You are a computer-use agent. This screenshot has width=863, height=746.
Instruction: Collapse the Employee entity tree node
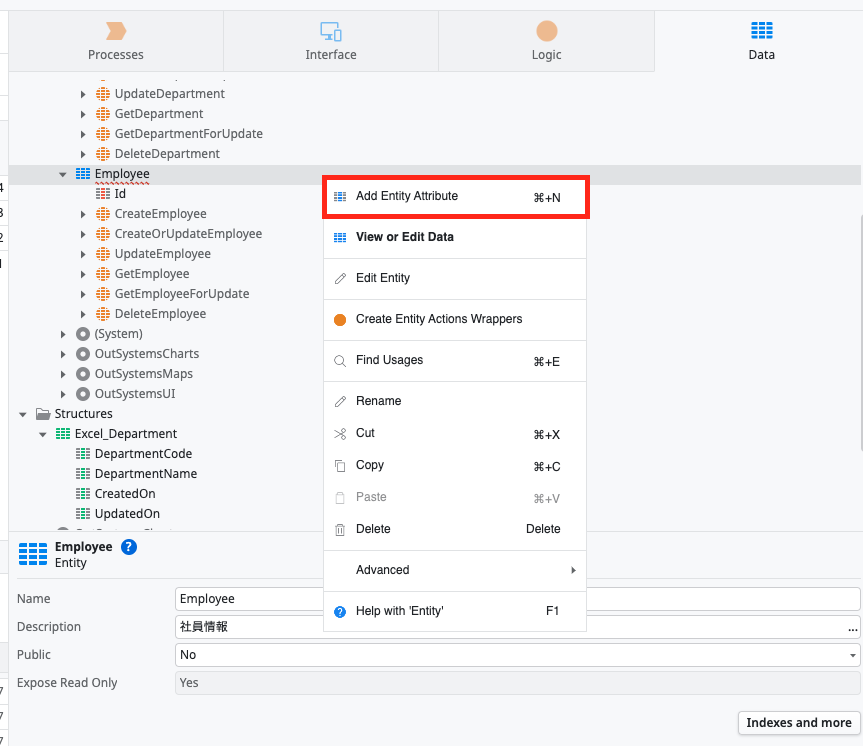pyautogui.click(x=63, y=175)
